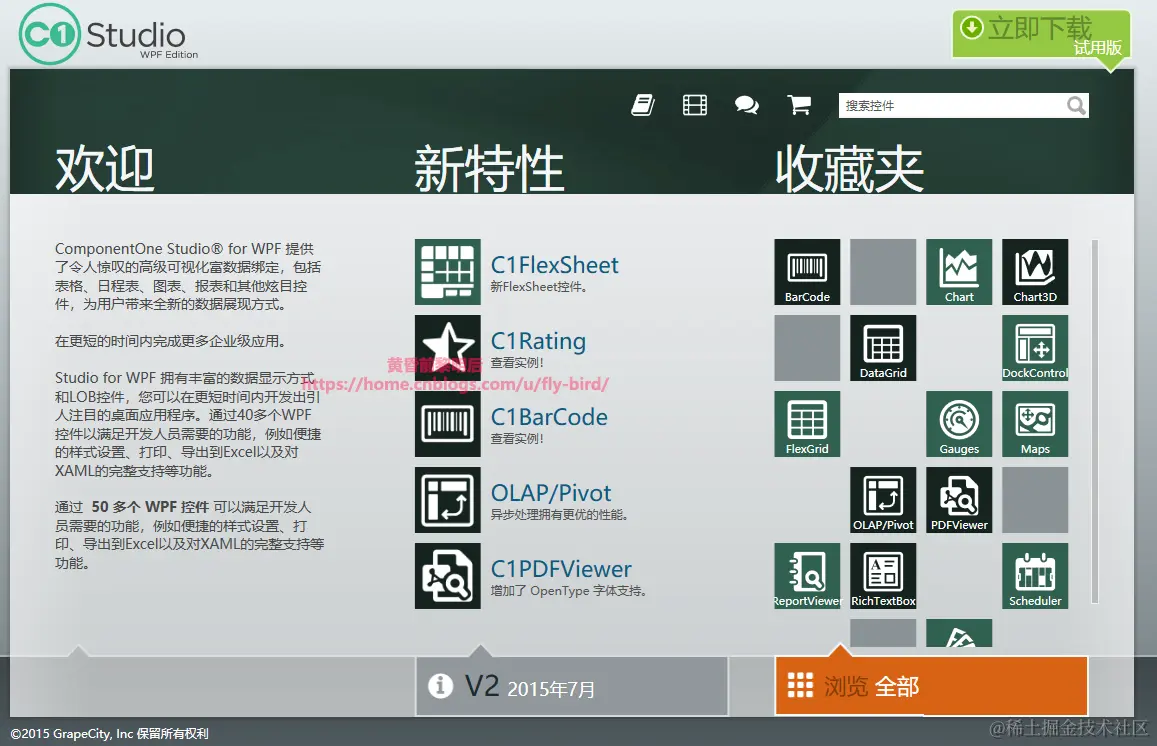1157x746 pixels.
Task: Click the 异步处理拥有更优的性能 description
Action: pos(559,515)
